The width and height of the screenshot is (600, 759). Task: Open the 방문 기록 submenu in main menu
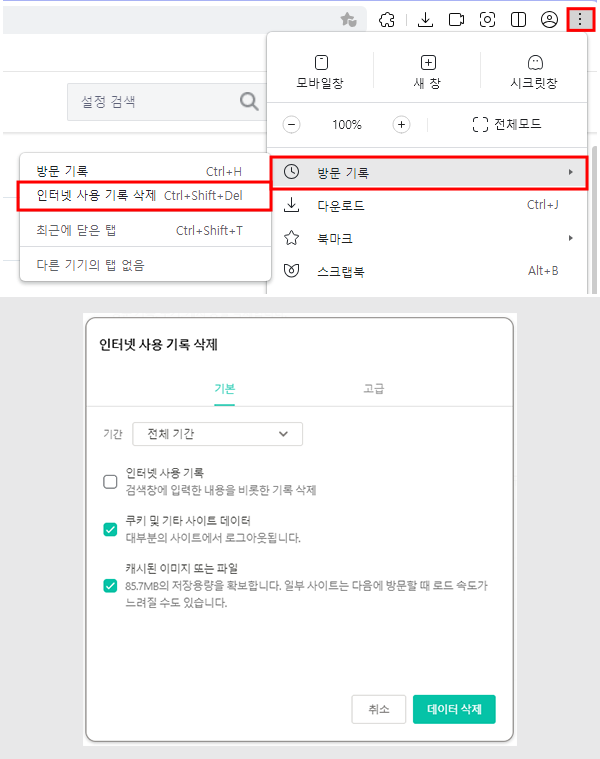click(x=429, y=172)
